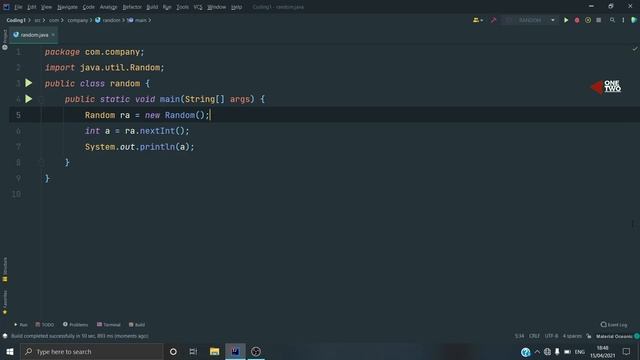Image resolution: width=640 pixels, height=360 pixels.
Task: Open File Explorer from the taskbar
Action: [x=214, y=351]
